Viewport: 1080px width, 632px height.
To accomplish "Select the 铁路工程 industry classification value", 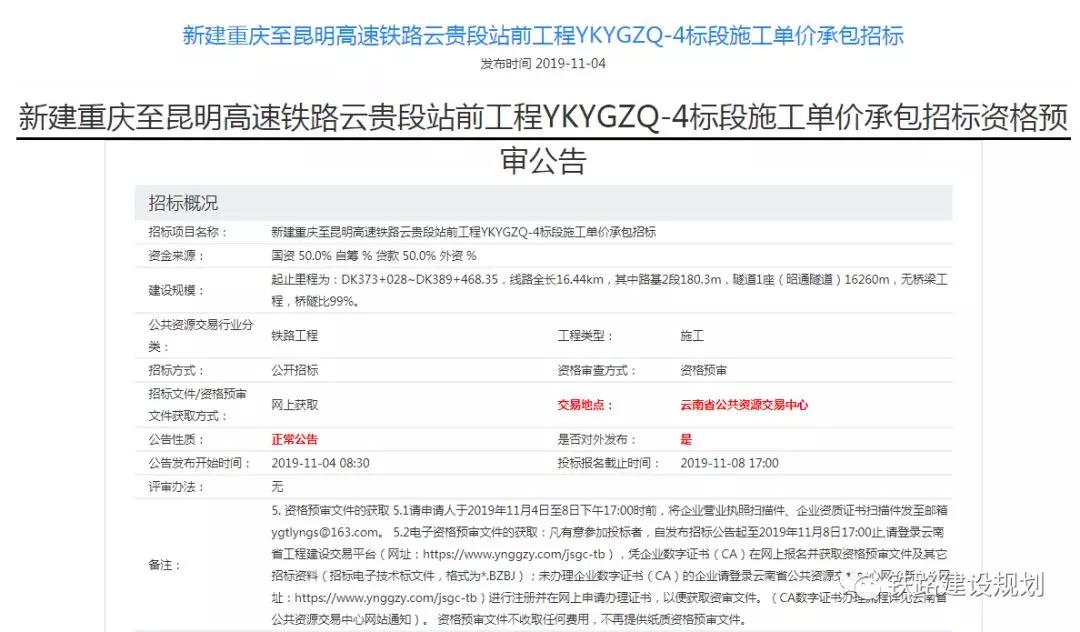I will pos(294,335).
